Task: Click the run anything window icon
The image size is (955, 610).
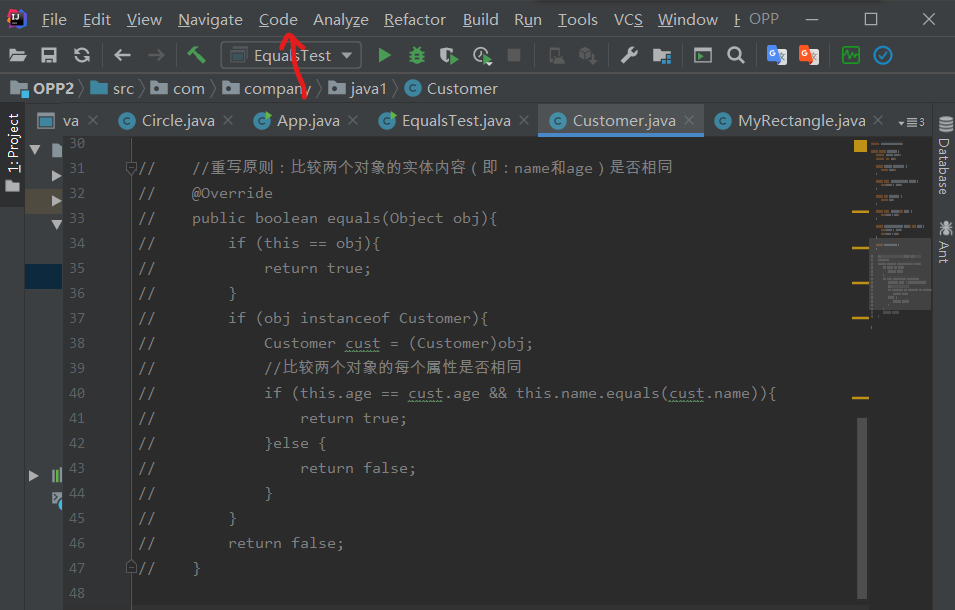Action: point(702,55)
